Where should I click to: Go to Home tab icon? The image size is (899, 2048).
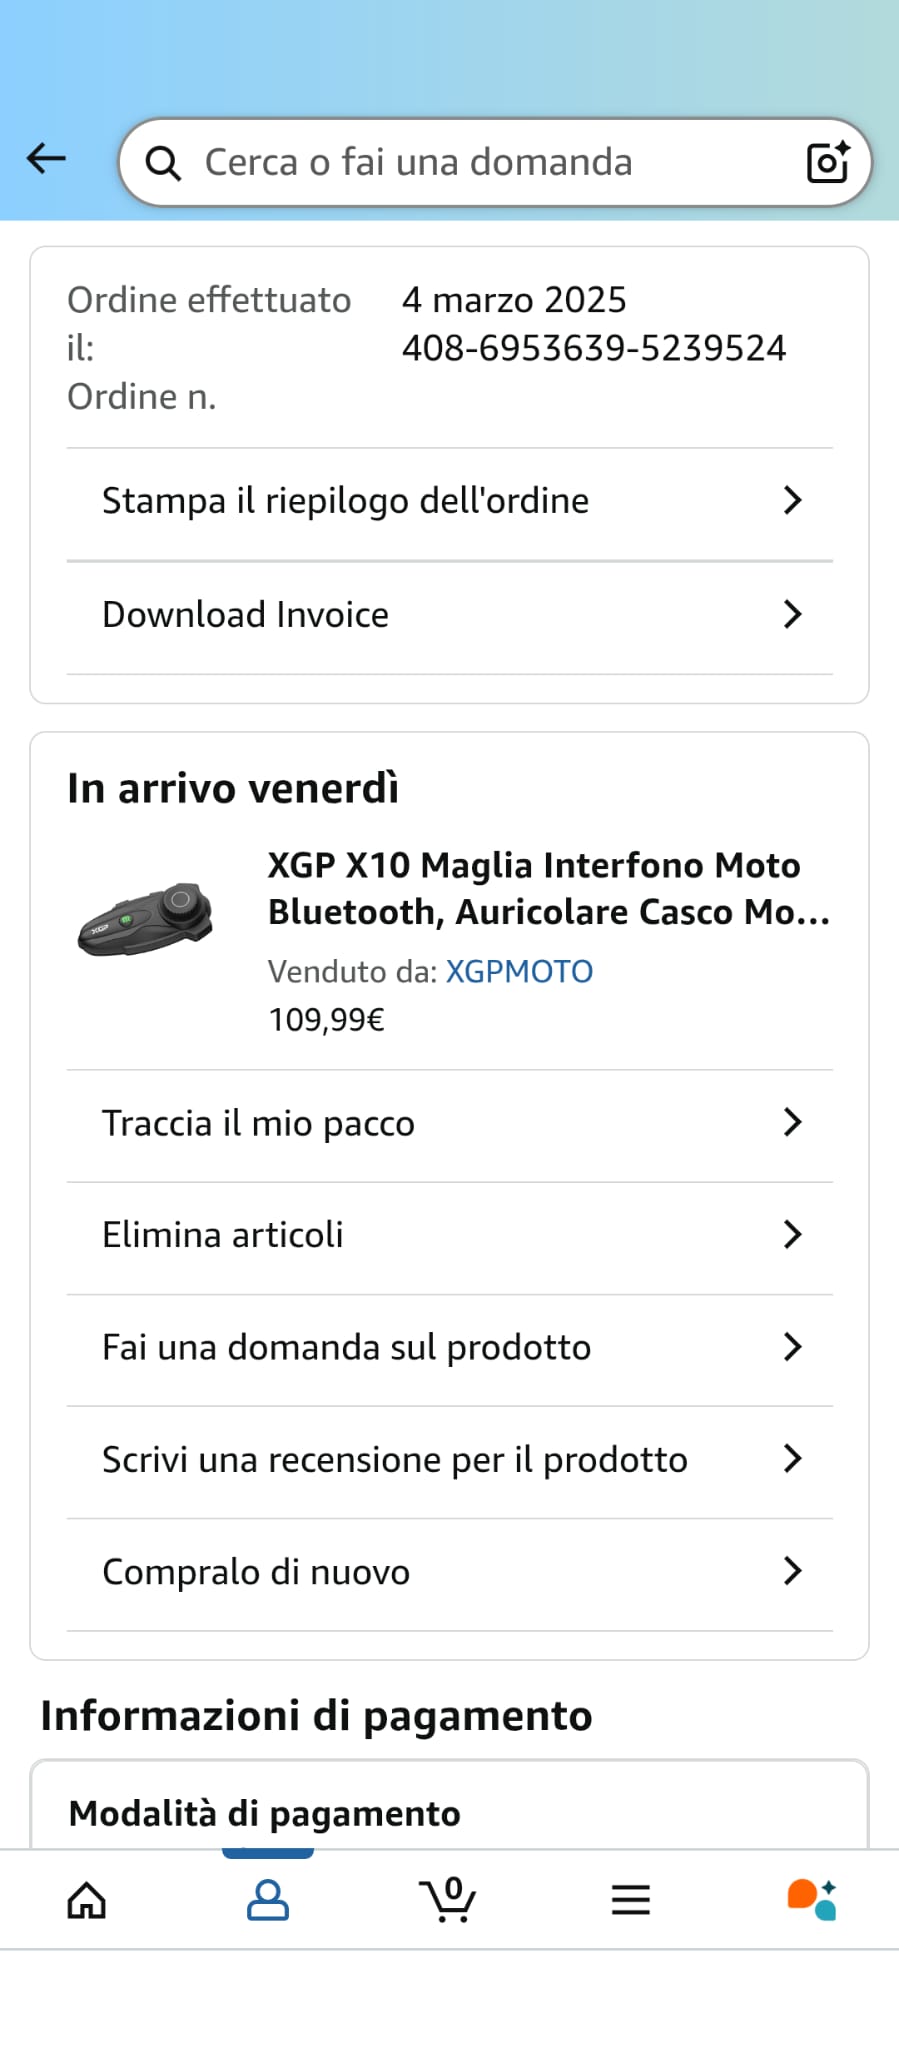(87, 1900)
